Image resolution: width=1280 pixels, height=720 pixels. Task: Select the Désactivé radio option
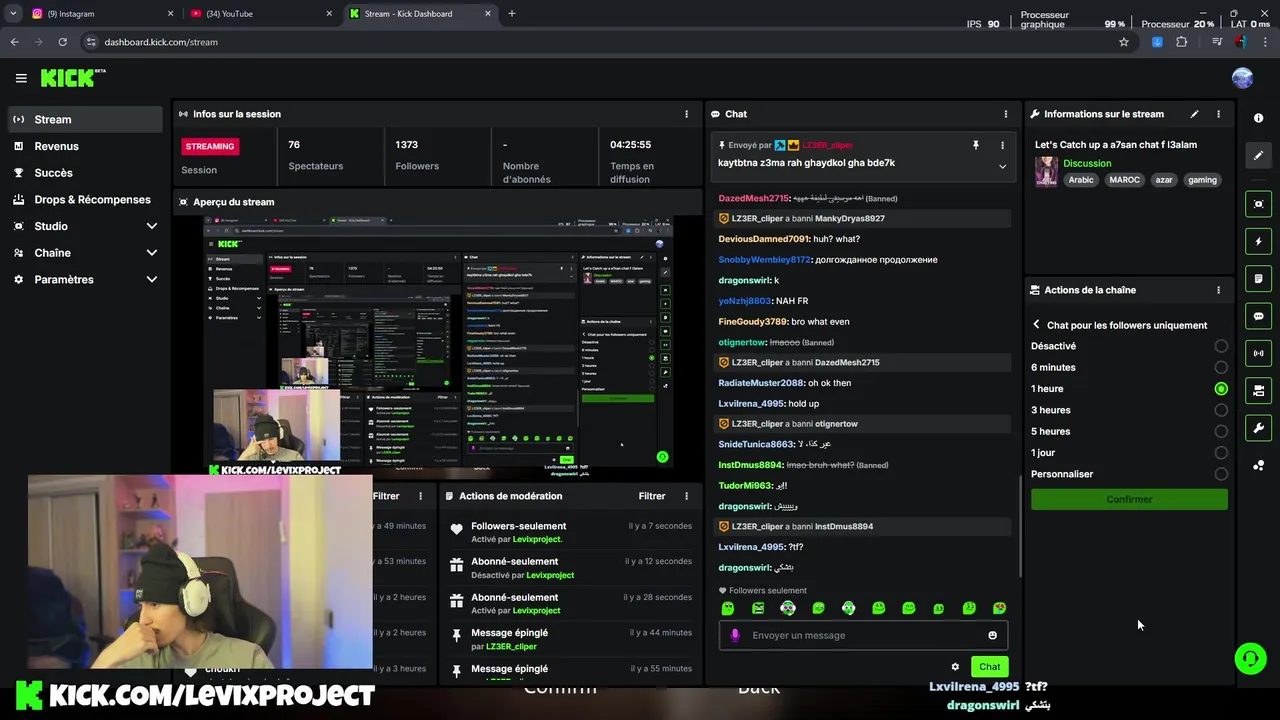coord(1221,346)
